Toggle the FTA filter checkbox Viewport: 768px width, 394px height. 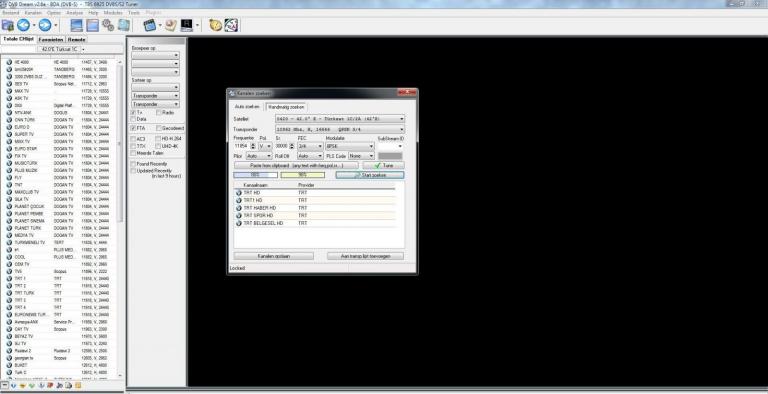[133, 128]
